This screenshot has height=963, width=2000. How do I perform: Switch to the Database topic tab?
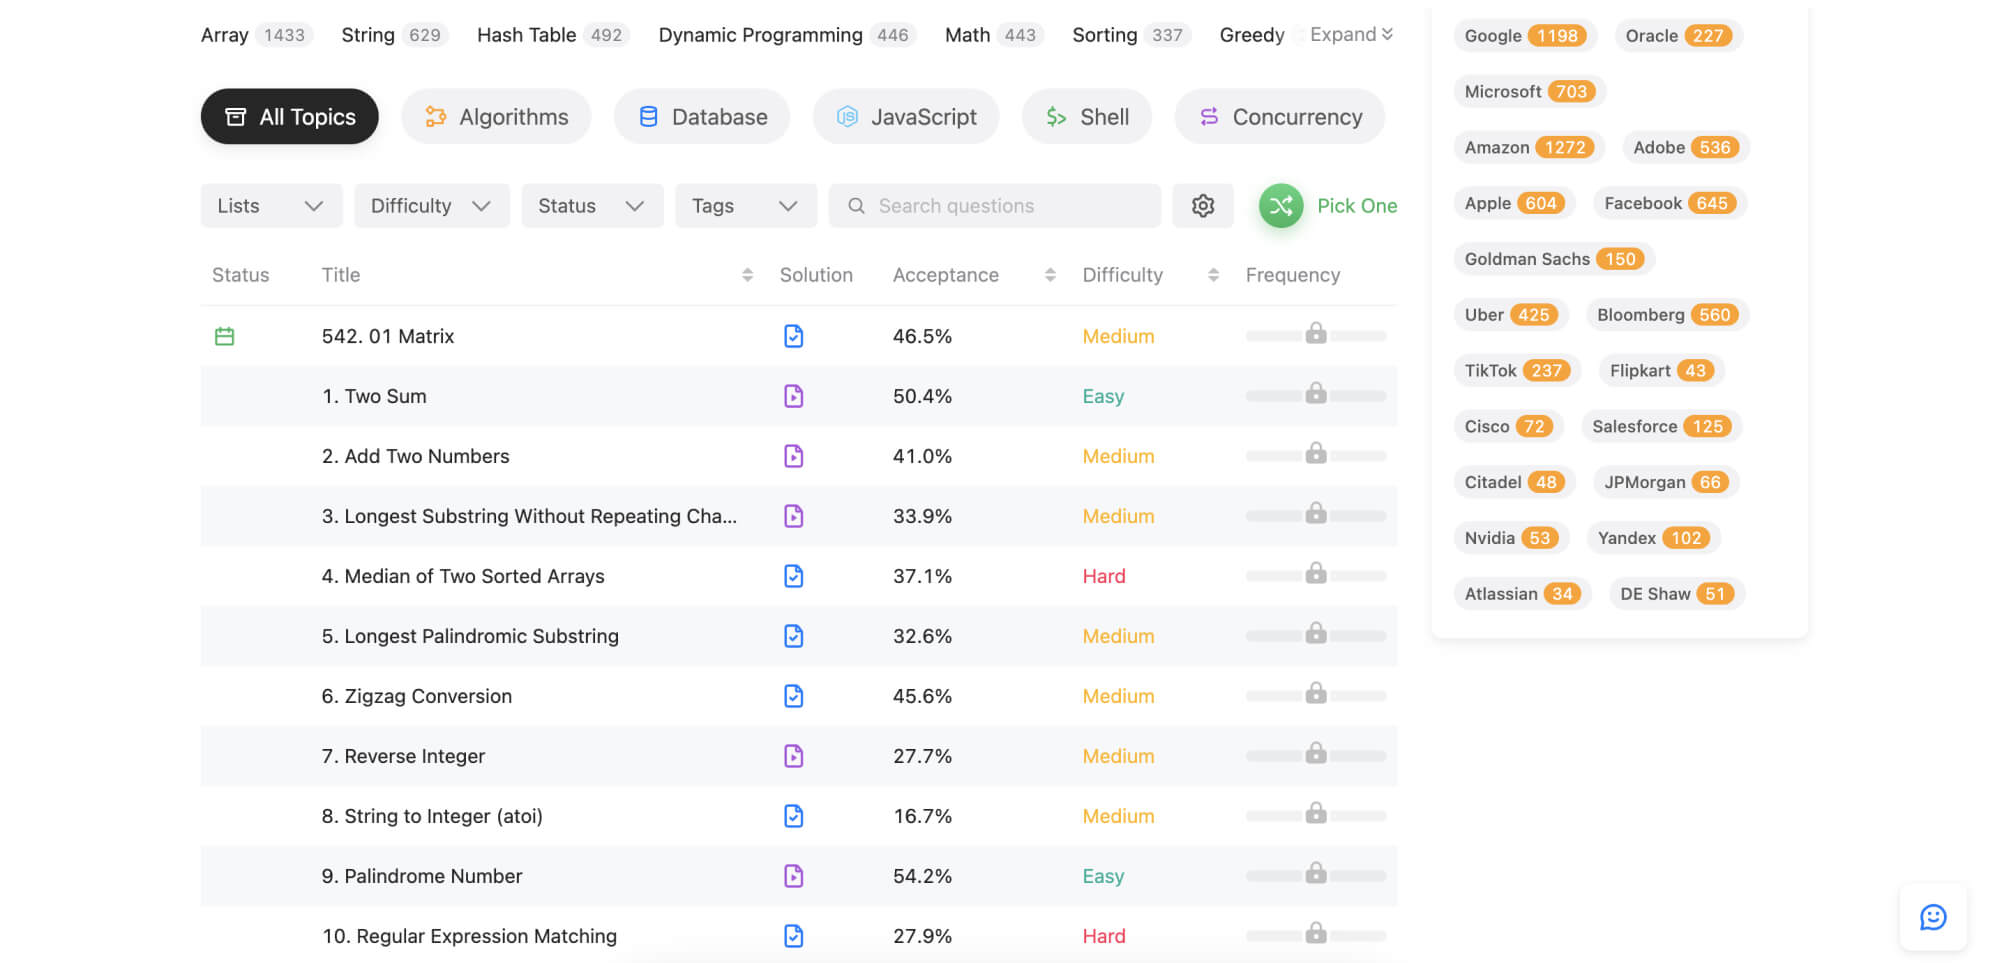click(x=702, y=117)
